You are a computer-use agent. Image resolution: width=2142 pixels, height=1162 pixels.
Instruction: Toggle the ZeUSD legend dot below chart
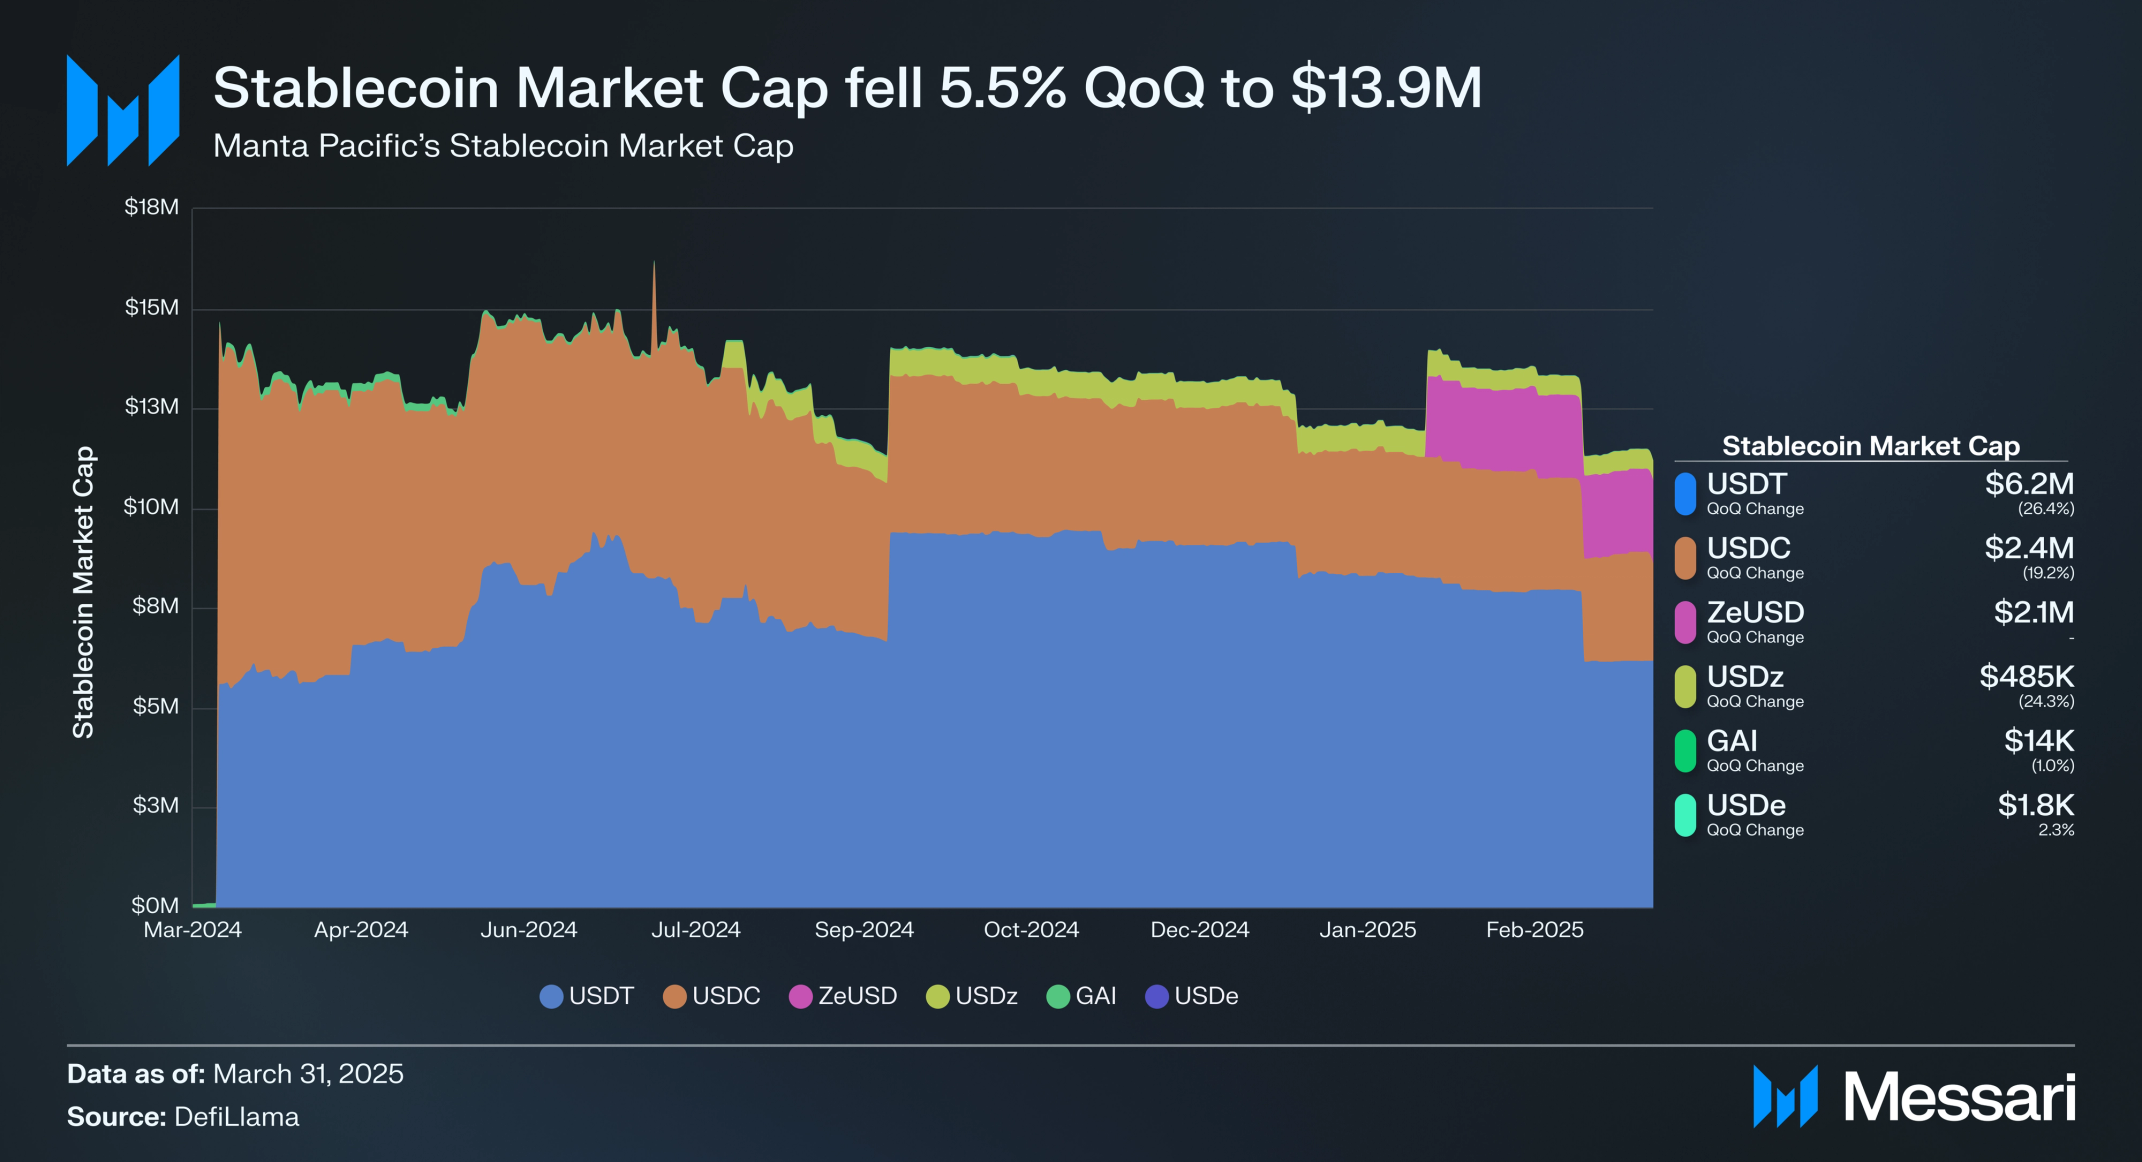coord(801,996)
